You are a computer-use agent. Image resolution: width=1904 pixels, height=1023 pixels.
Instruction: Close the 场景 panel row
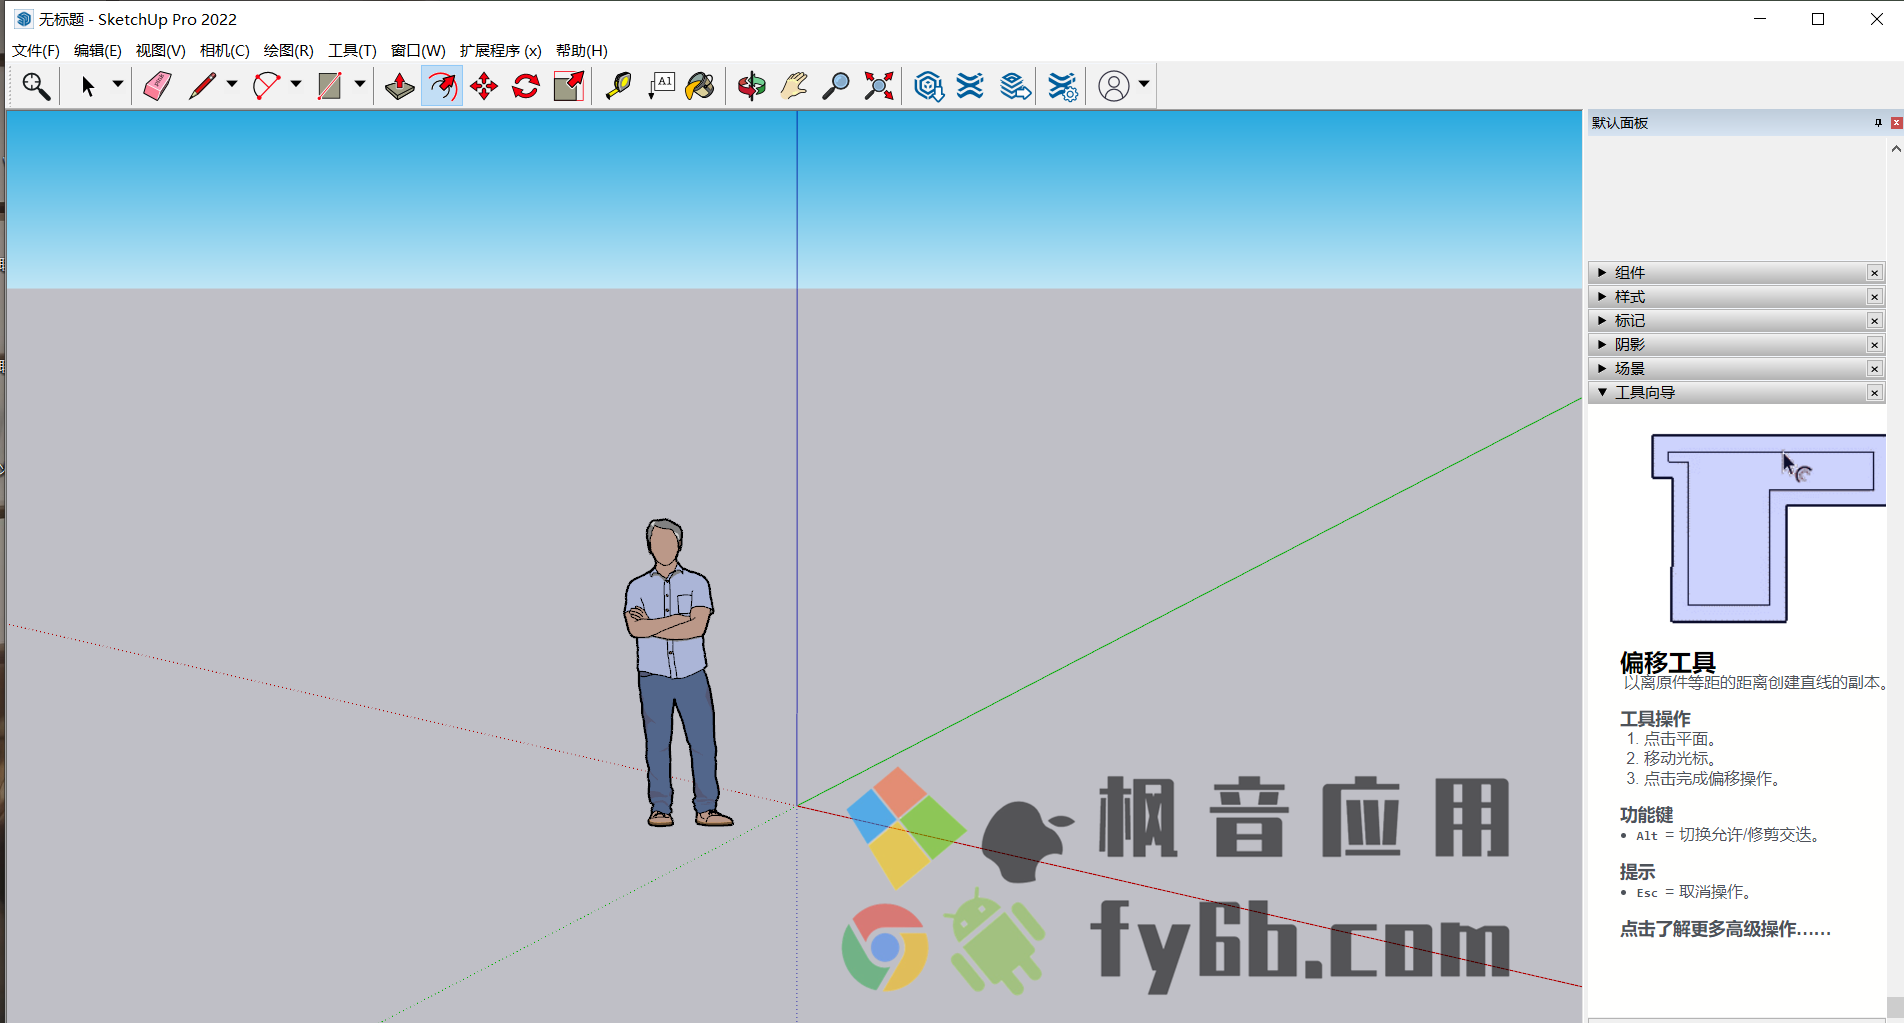point(1875,369)
